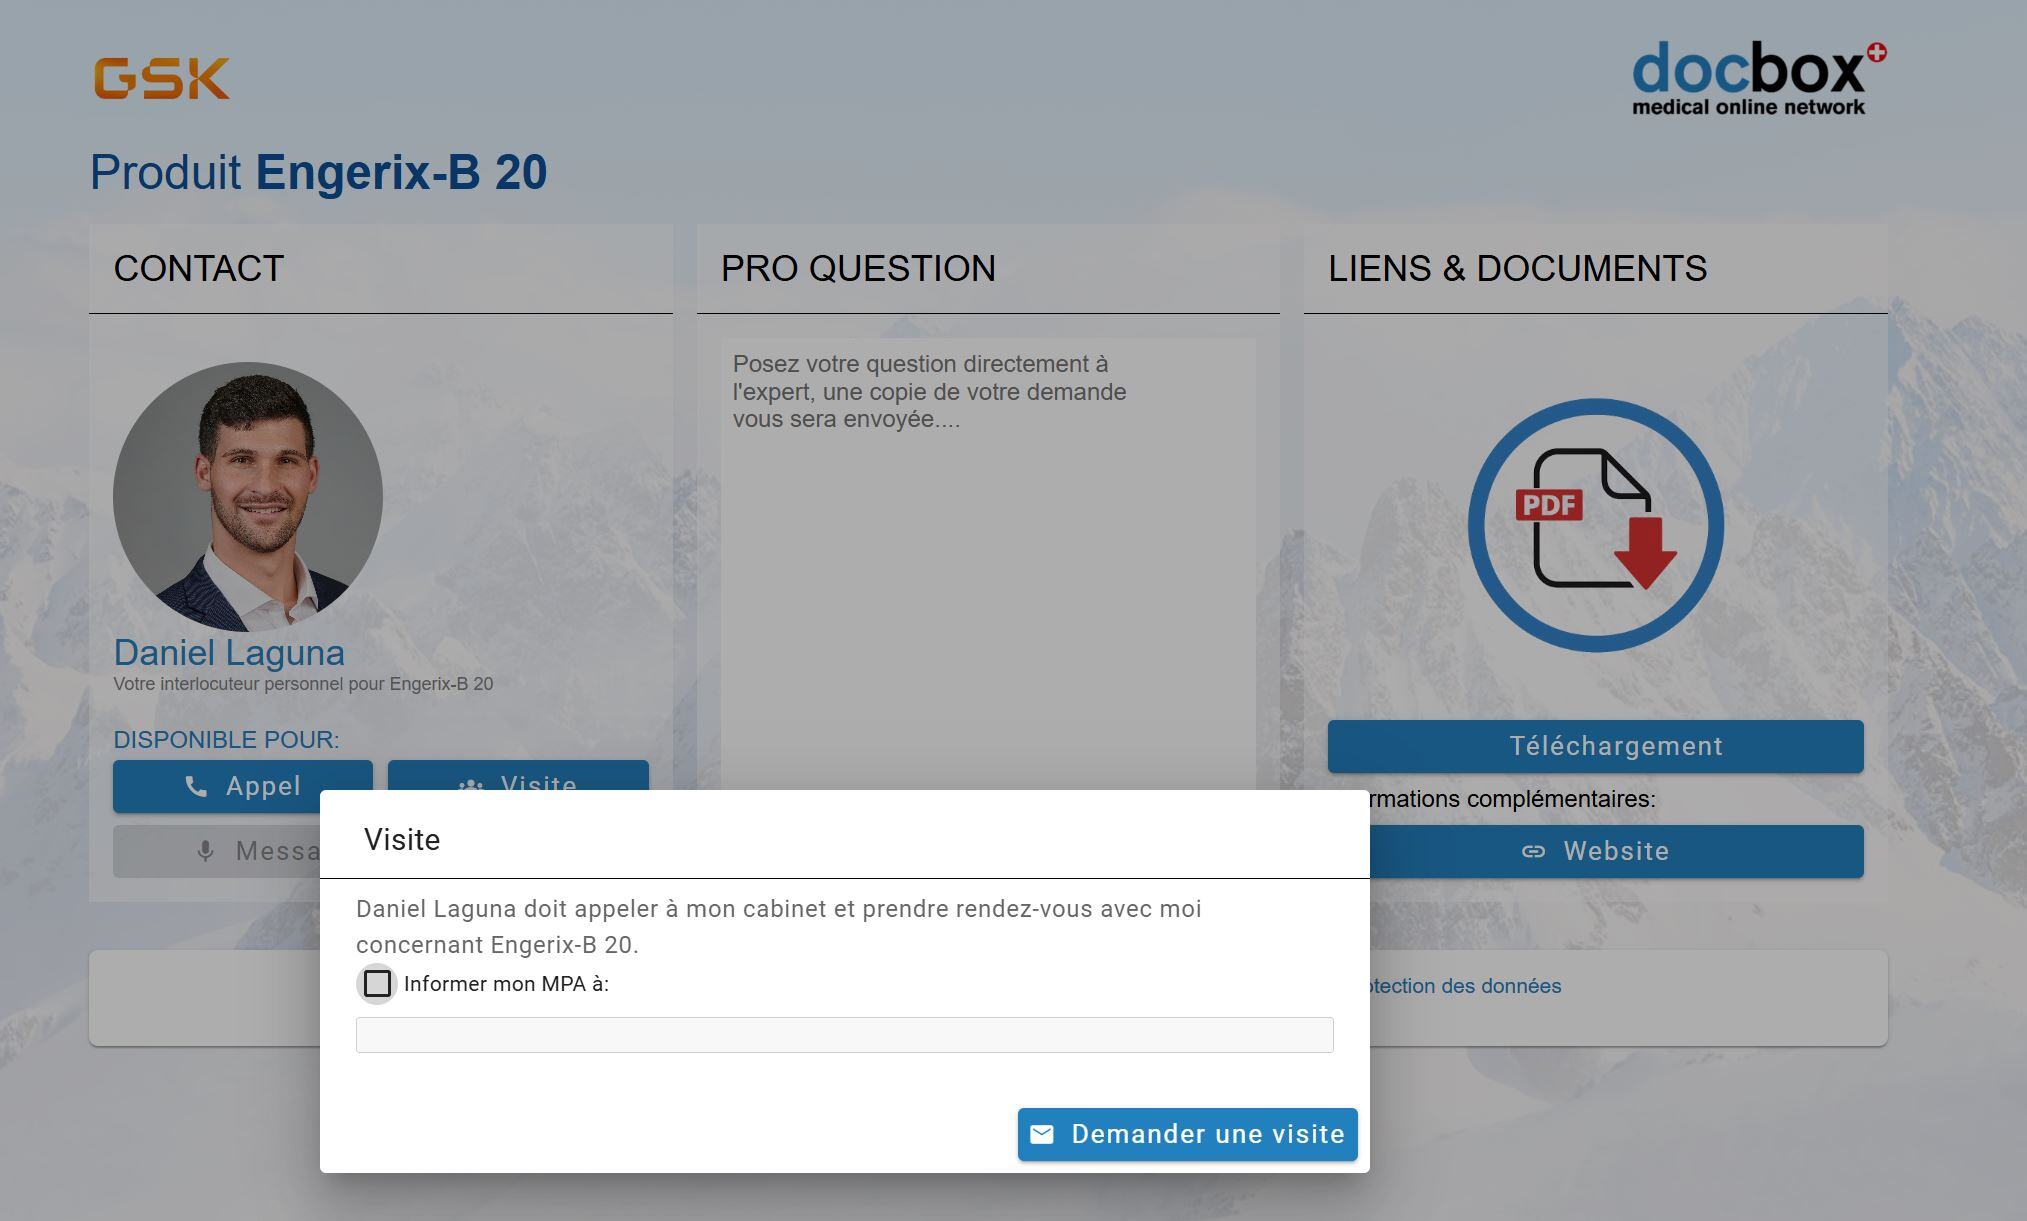This screenshot has height=1221, width=2027.
Task: Click the link icon on Website button
Action: [x=1533, y=851]
